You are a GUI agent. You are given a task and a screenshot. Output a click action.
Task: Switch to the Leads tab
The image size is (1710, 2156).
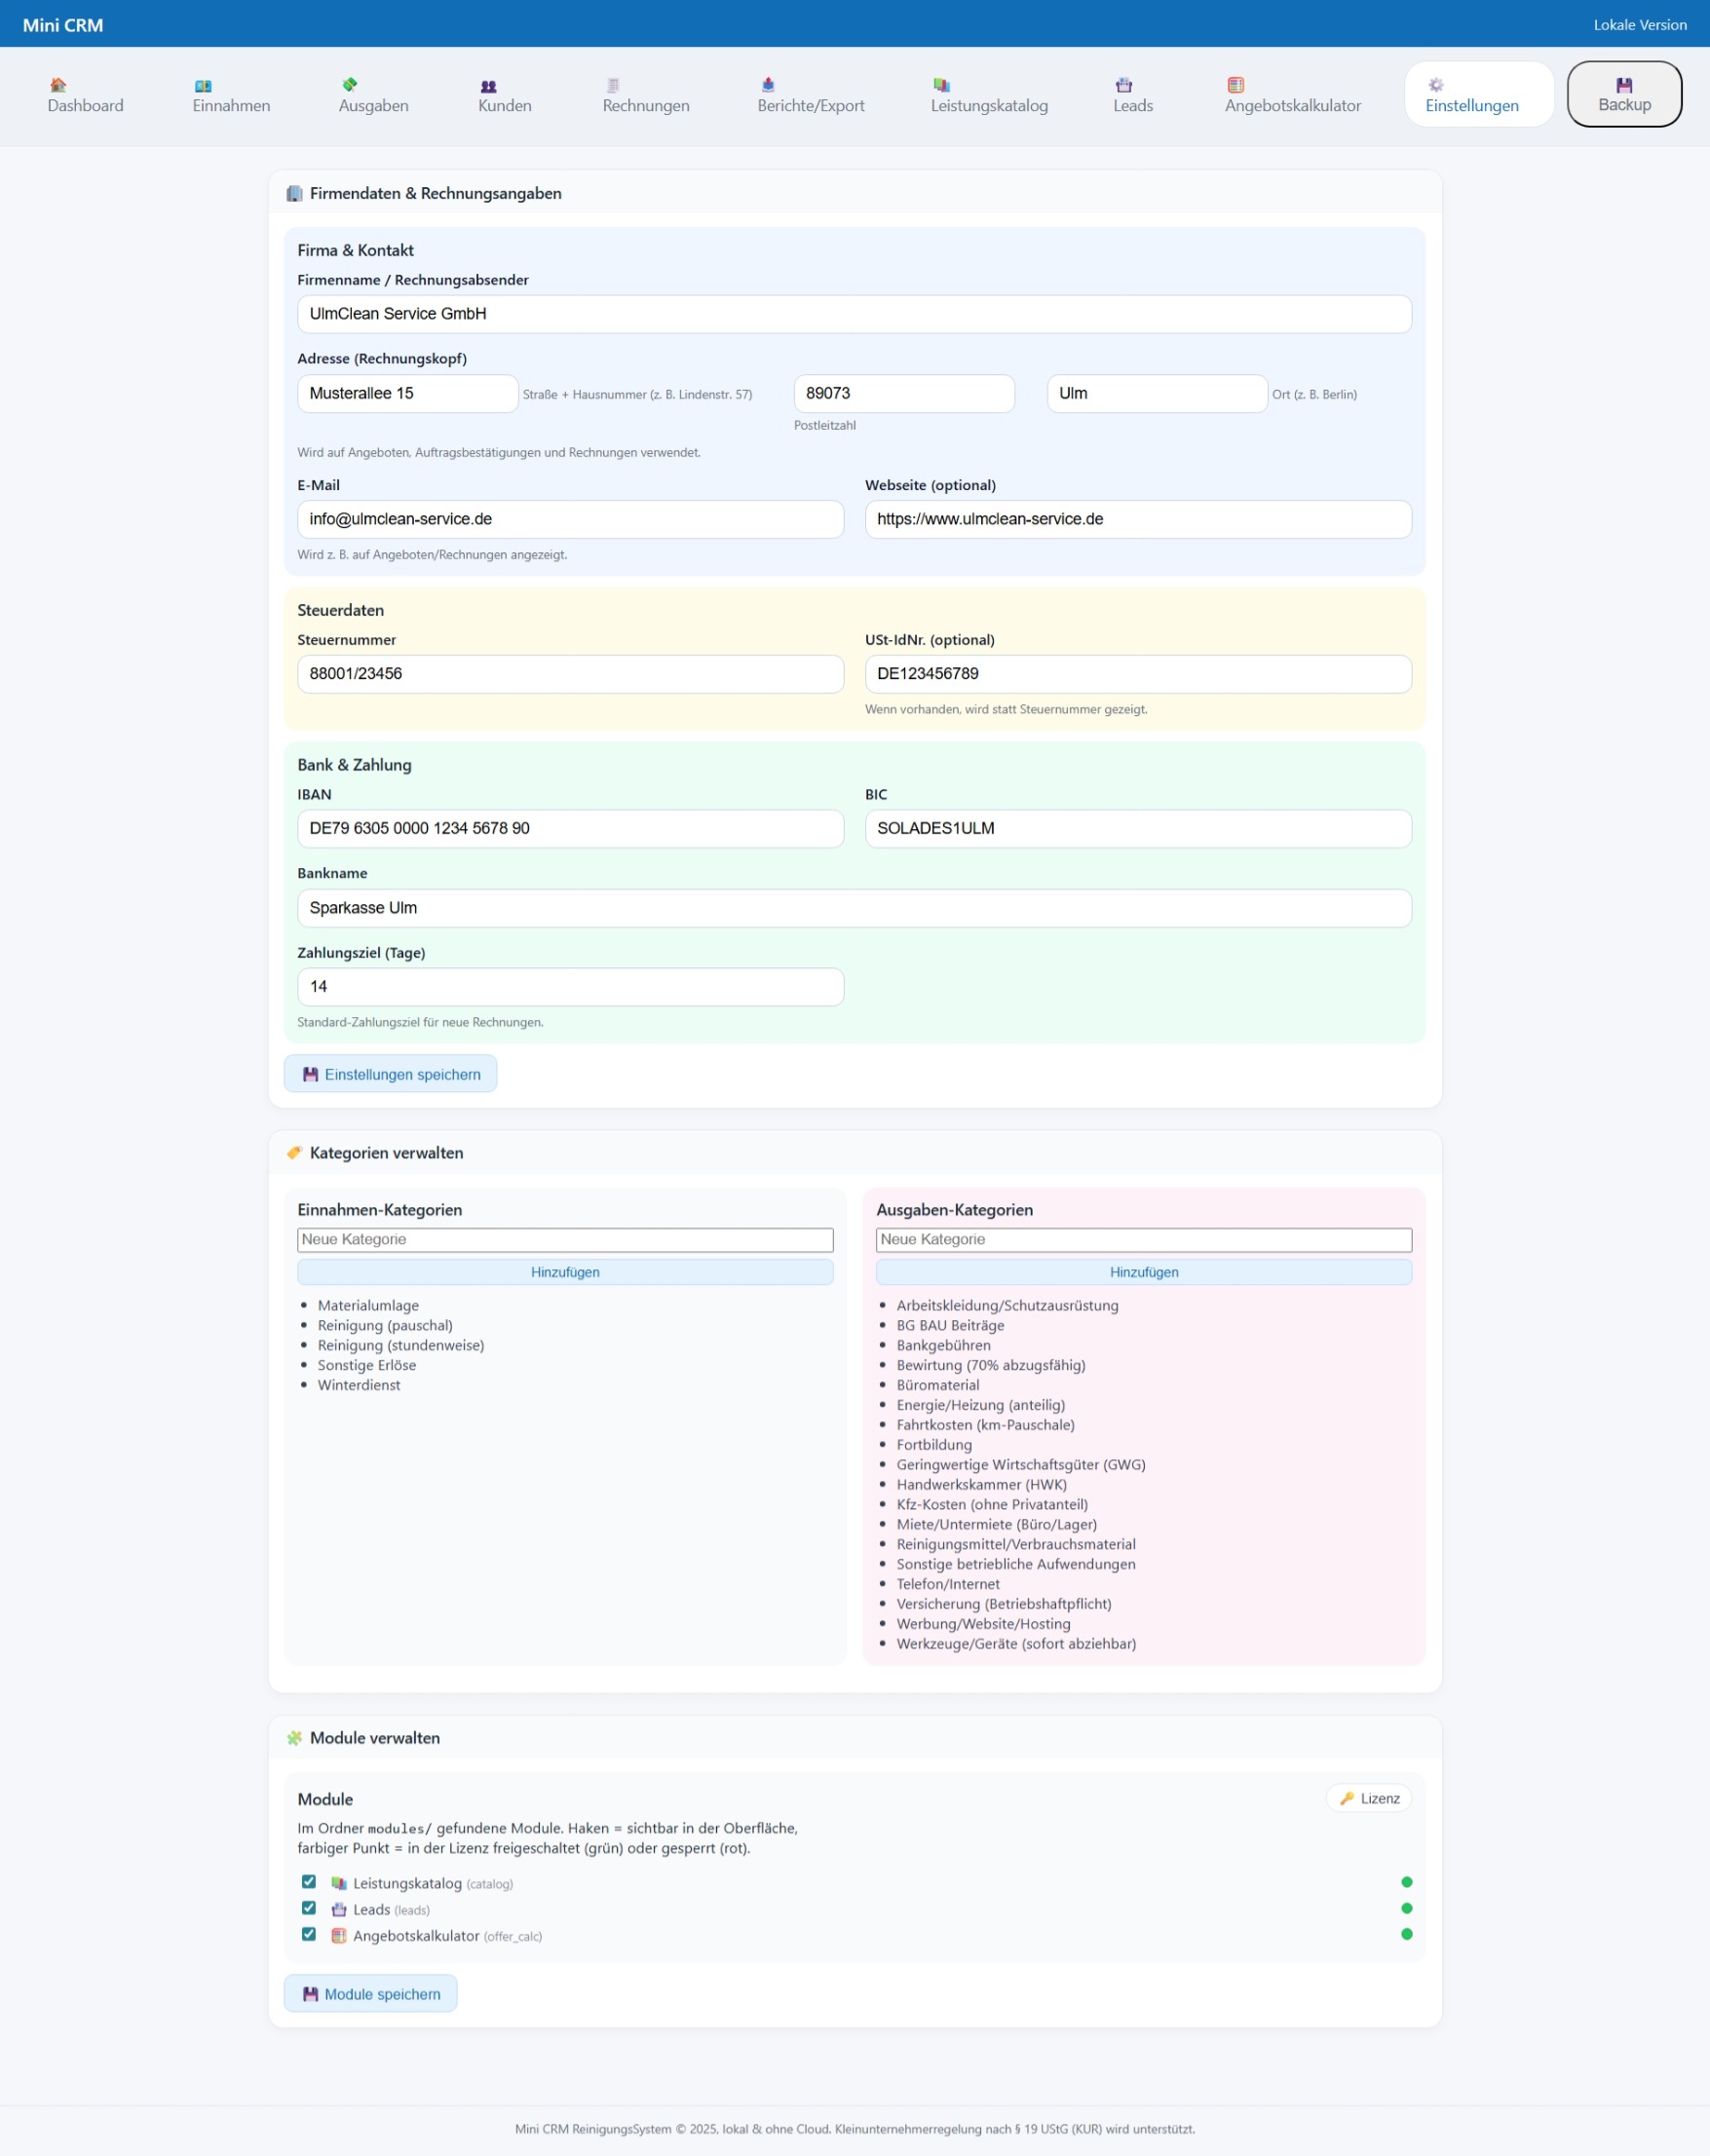(x=1133, y=95)
